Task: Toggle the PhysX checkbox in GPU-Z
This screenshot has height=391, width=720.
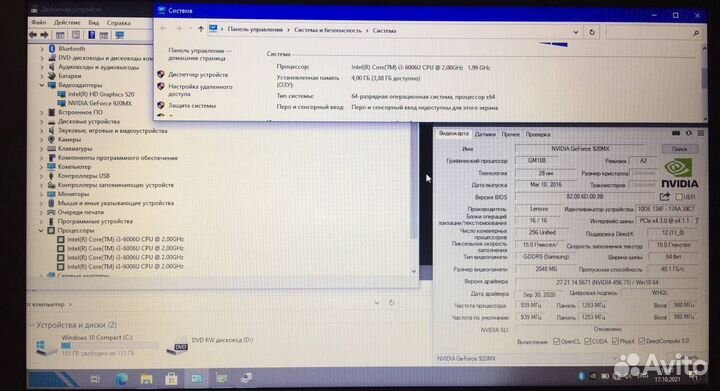Action: [615, 341]
